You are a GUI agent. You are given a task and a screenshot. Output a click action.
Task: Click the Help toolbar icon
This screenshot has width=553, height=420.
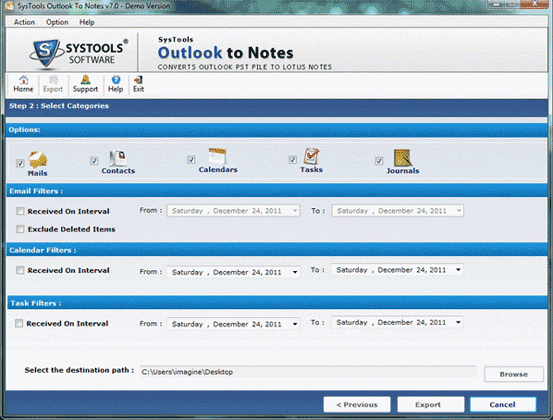pos(115,84)
